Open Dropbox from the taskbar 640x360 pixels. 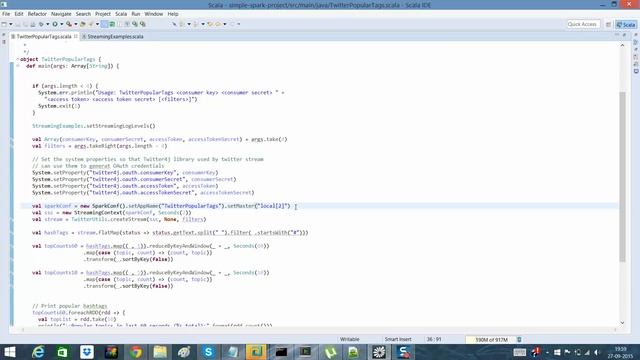(87, 352)
